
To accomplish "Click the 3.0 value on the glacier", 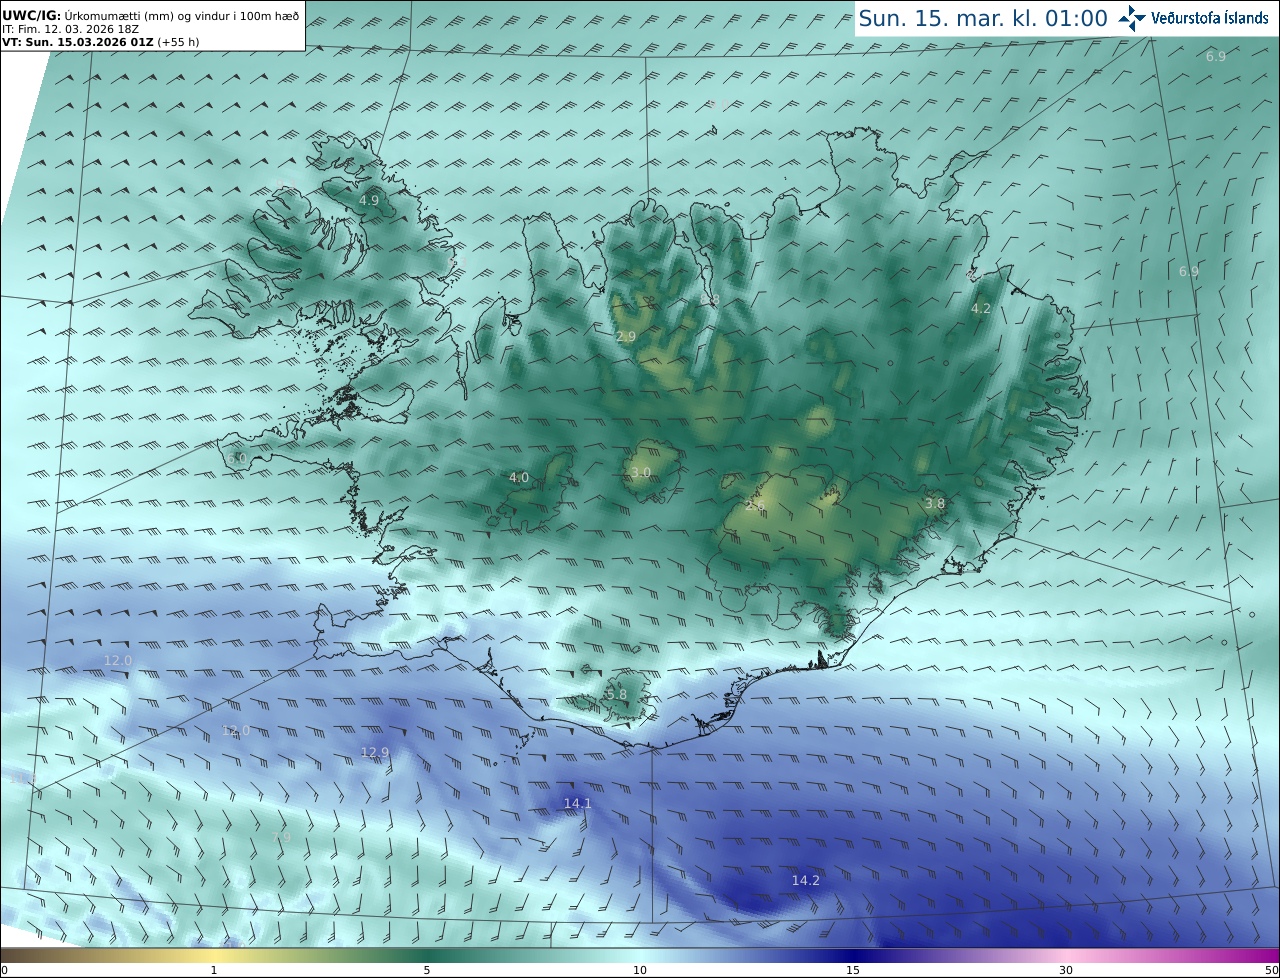I will [641, 472].
